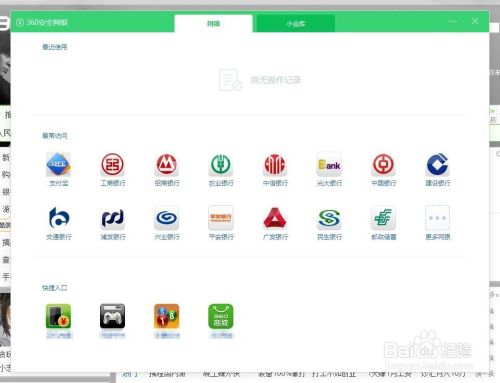The width and height of the screenshot is (500, 383).
Task: Click the 中国银行 text label
Action: (x=384, y=183)
